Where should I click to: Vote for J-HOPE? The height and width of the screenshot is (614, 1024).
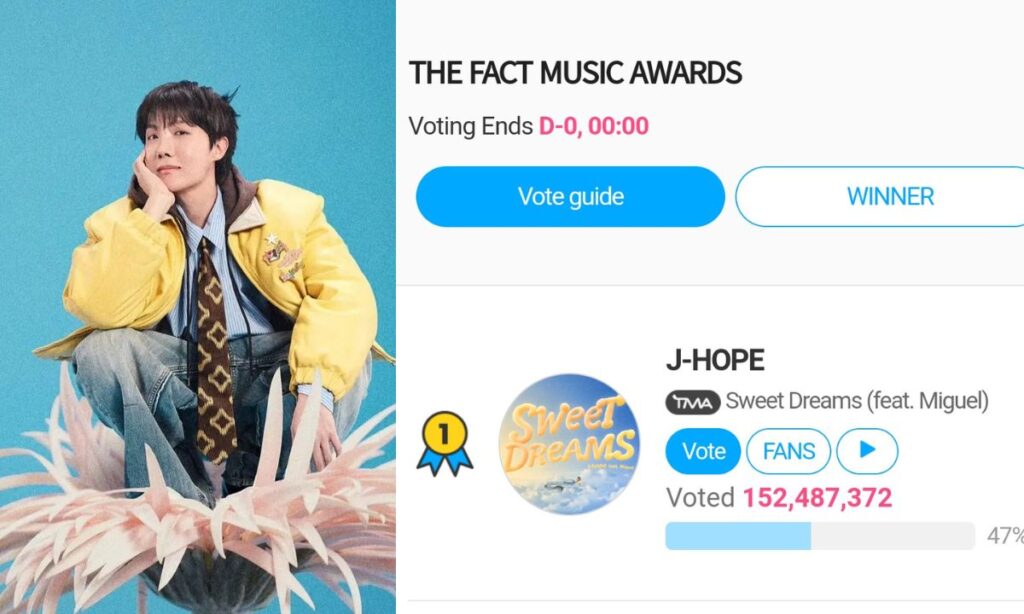tap(703, 451)
